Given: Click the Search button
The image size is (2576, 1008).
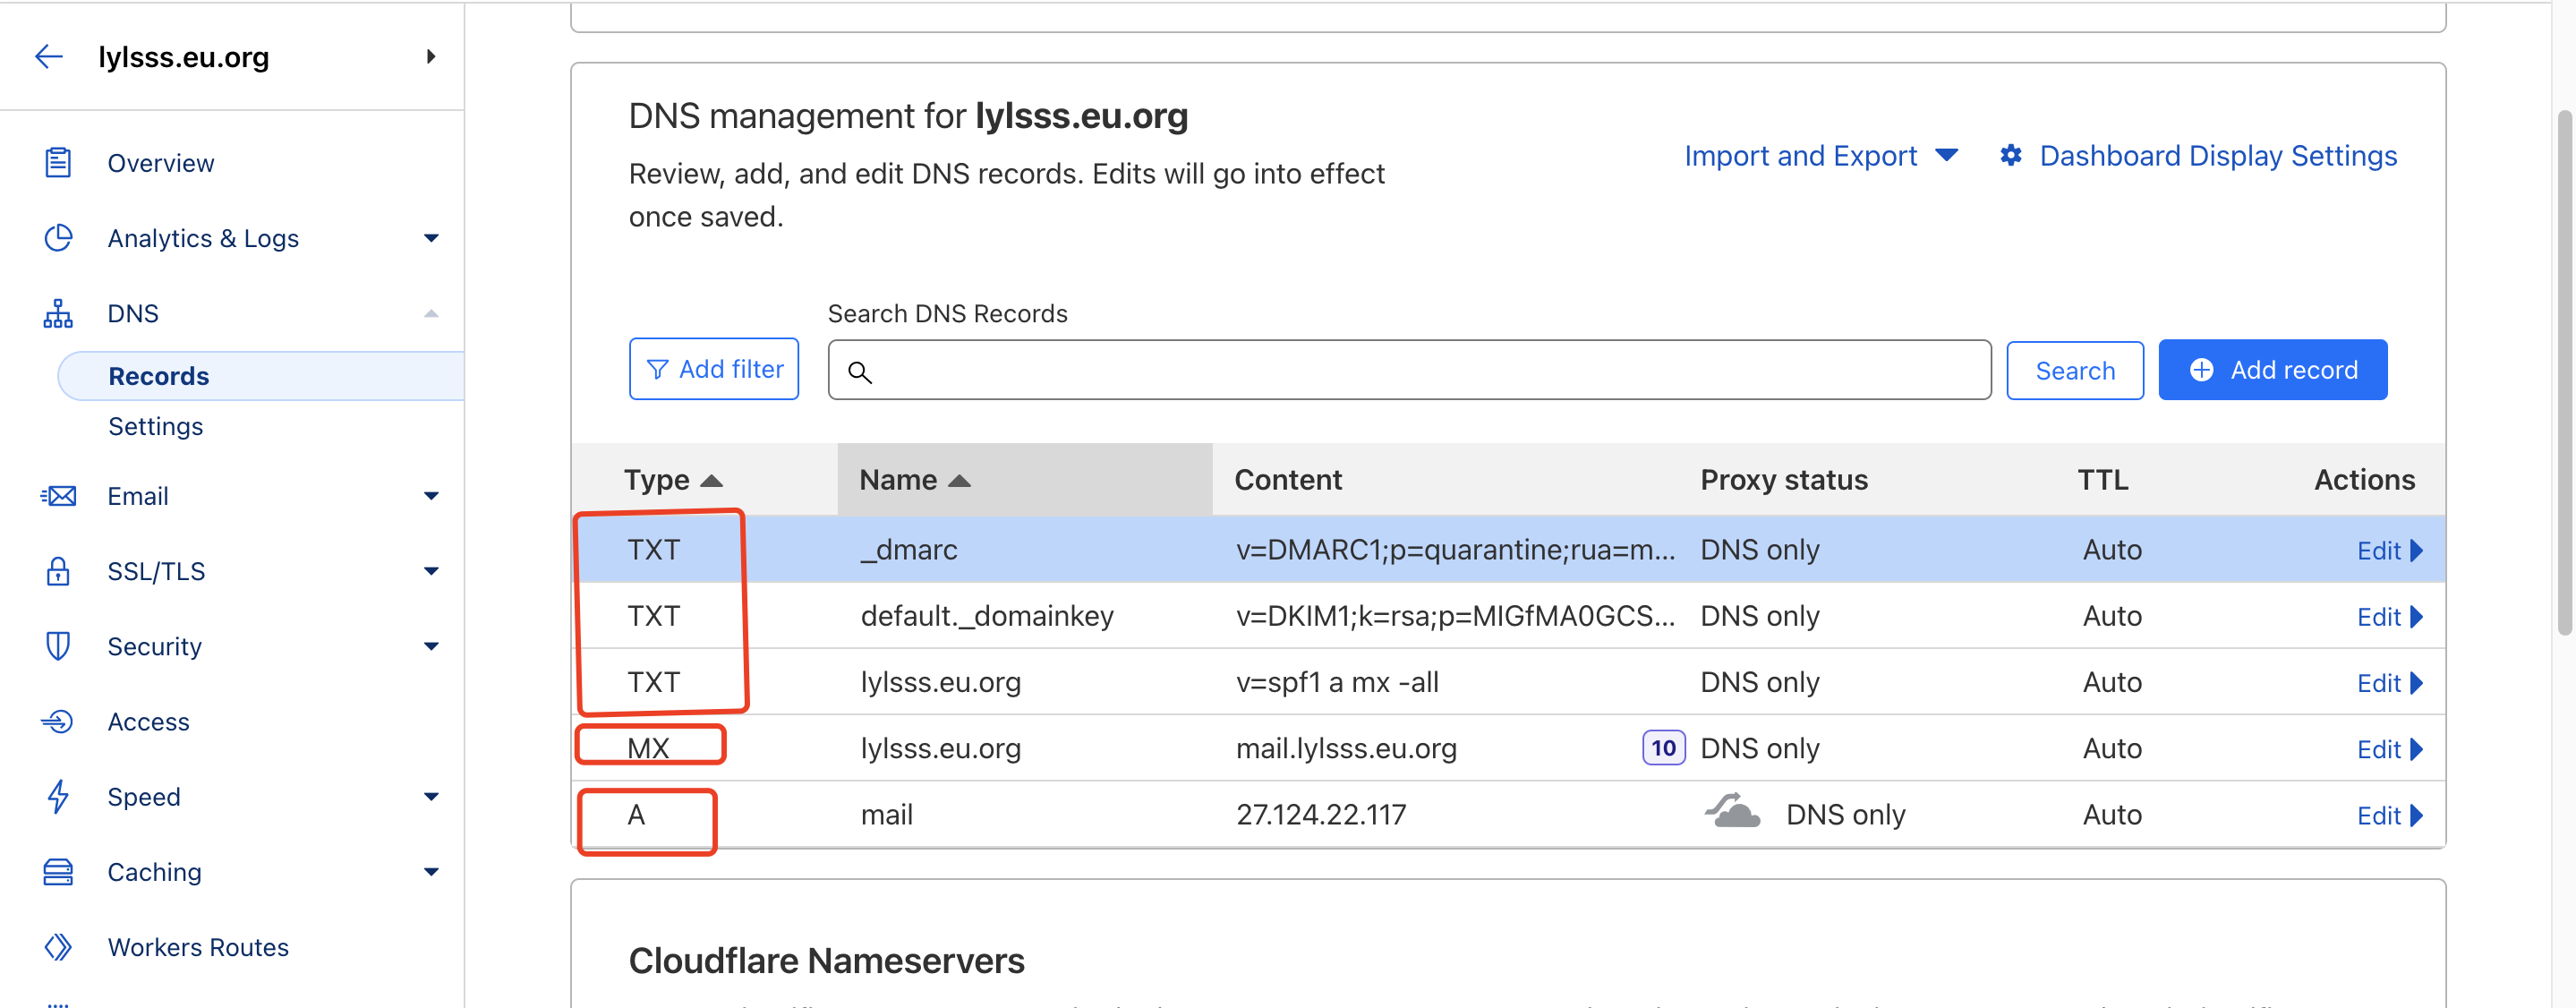Looking at the screenshot, I should (2075, 371).
